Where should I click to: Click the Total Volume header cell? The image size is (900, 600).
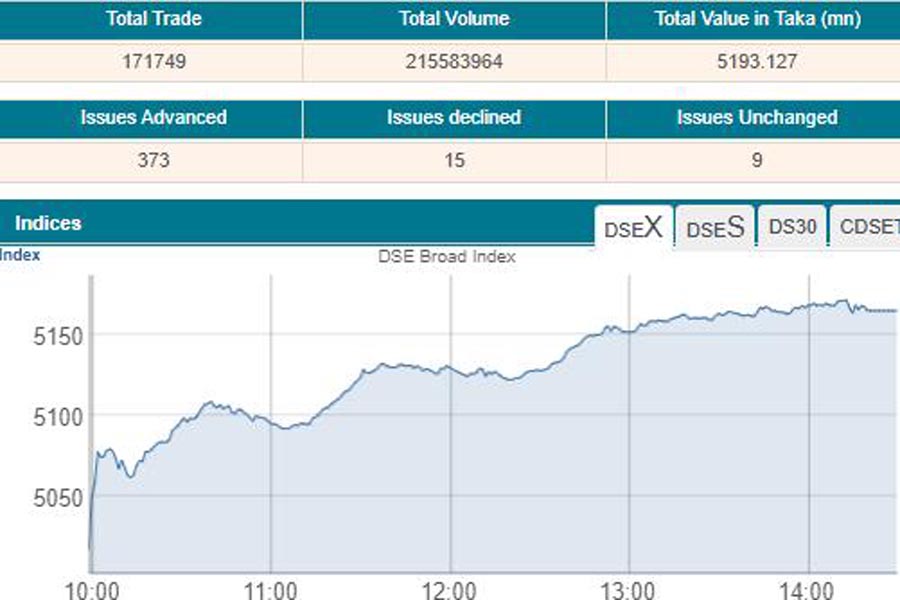pos(454,19)
